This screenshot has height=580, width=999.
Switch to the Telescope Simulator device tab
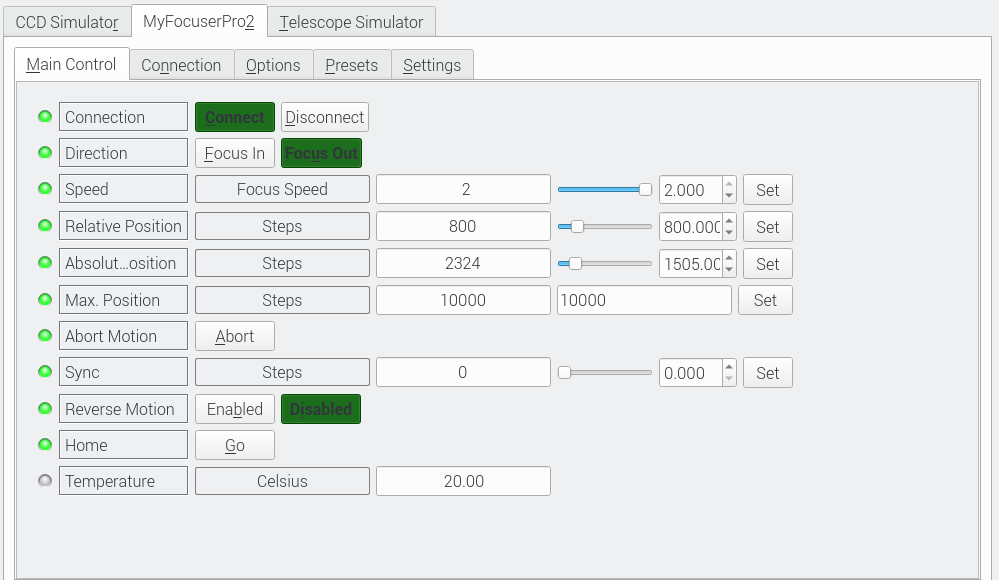pos(351,22)
